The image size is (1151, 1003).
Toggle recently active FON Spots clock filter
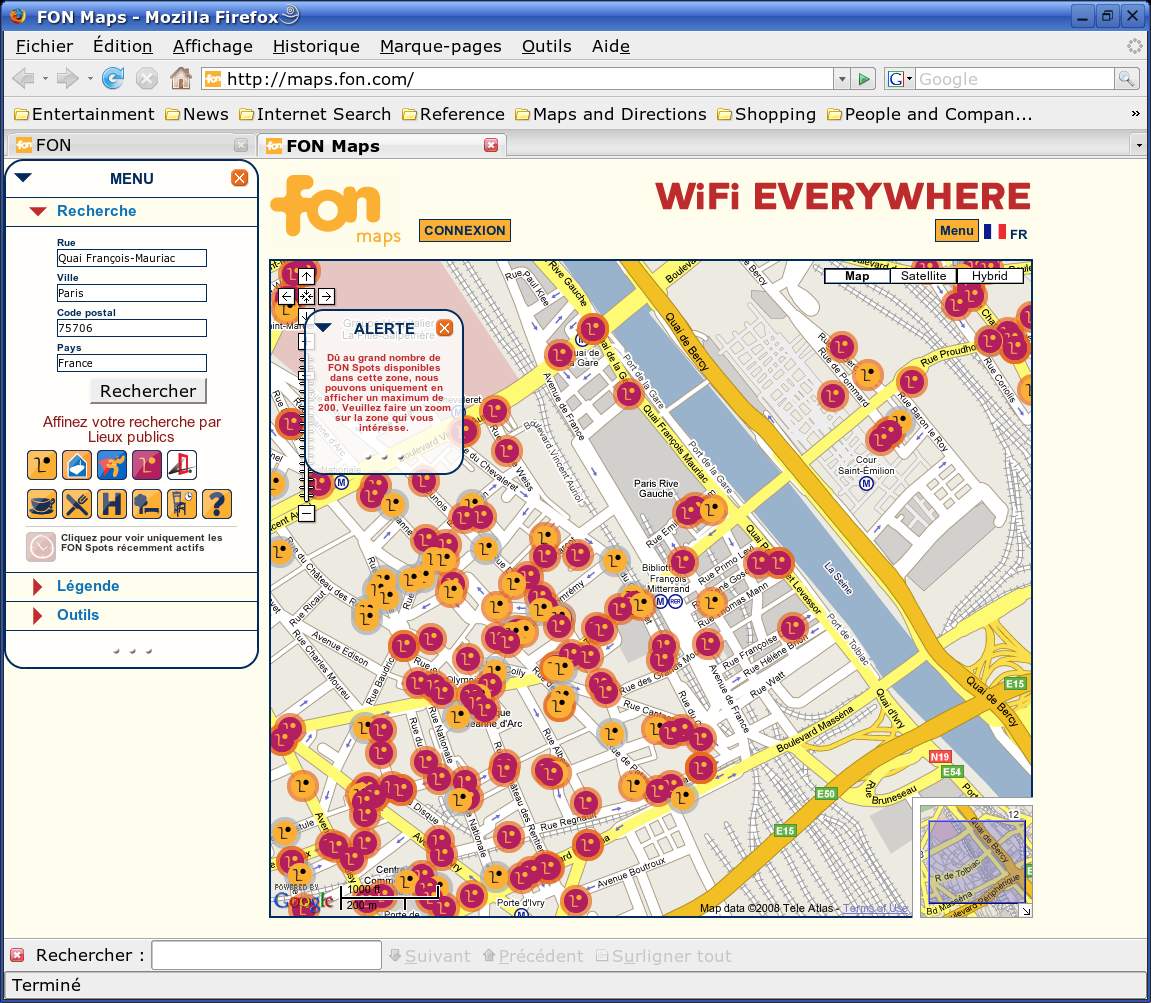42,546
